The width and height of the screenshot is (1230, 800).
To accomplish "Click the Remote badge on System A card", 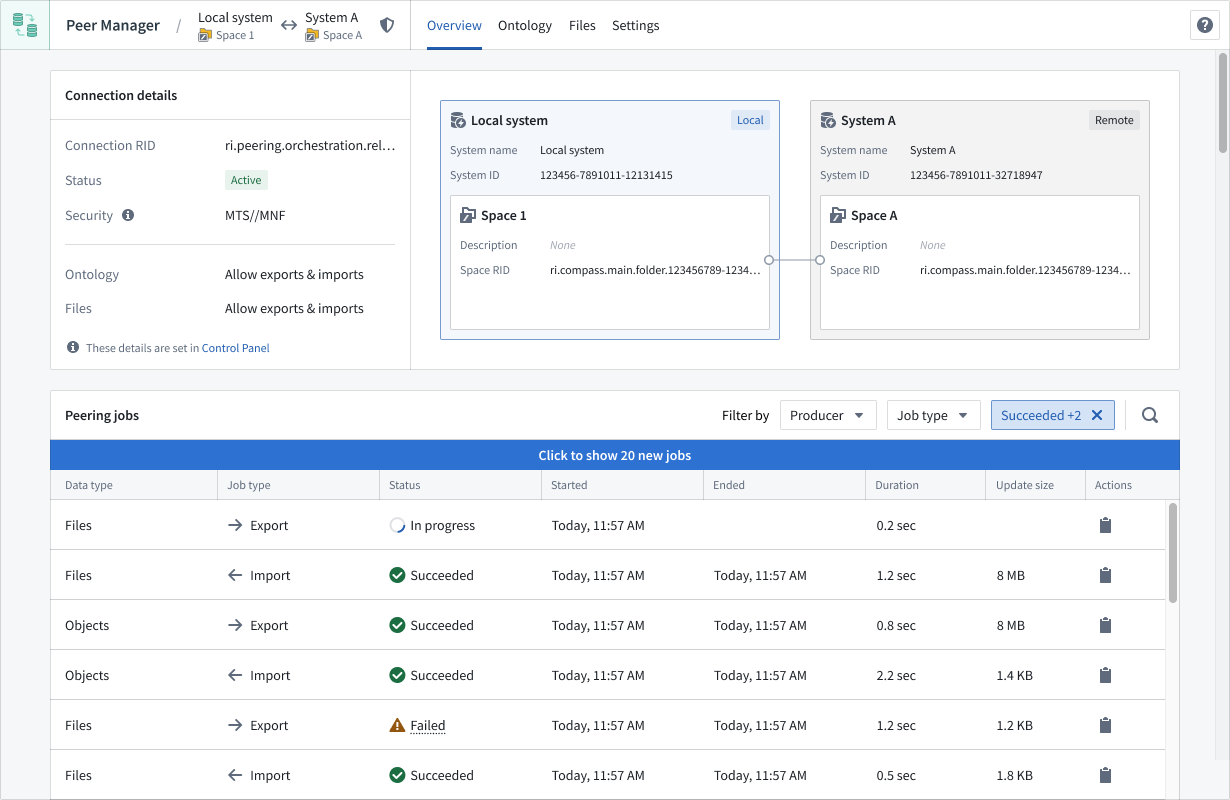I will (1113, 119).
